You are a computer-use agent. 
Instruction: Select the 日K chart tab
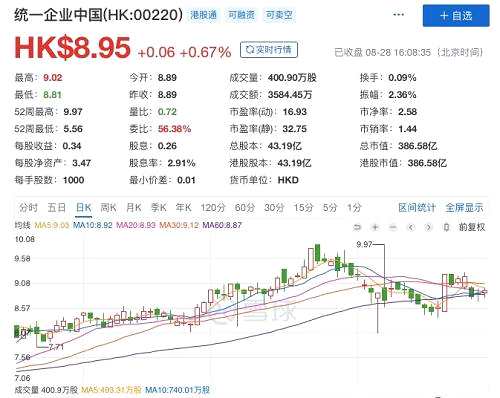[x=83, y=208]
